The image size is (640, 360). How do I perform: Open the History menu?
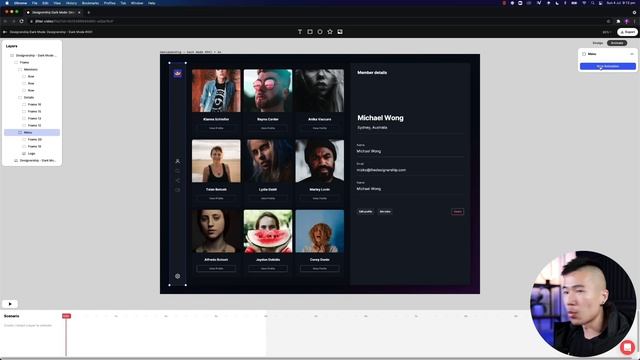71,3
